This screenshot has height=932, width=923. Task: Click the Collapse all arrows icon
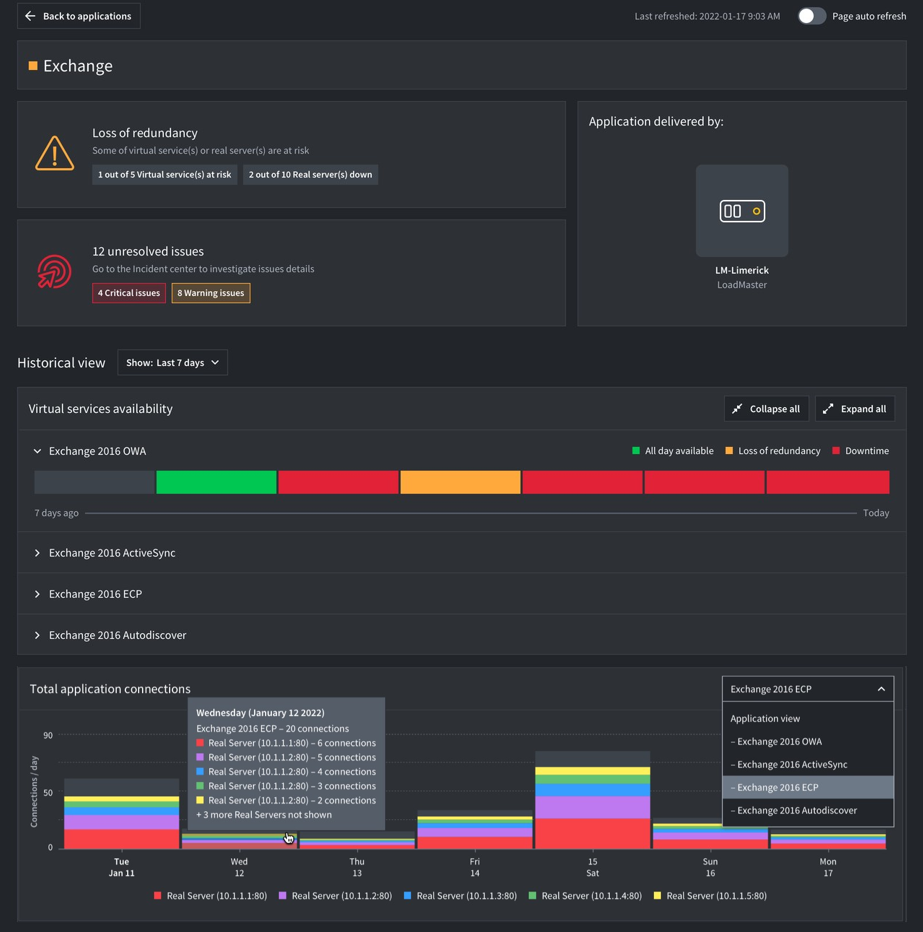tap(737, 409)
